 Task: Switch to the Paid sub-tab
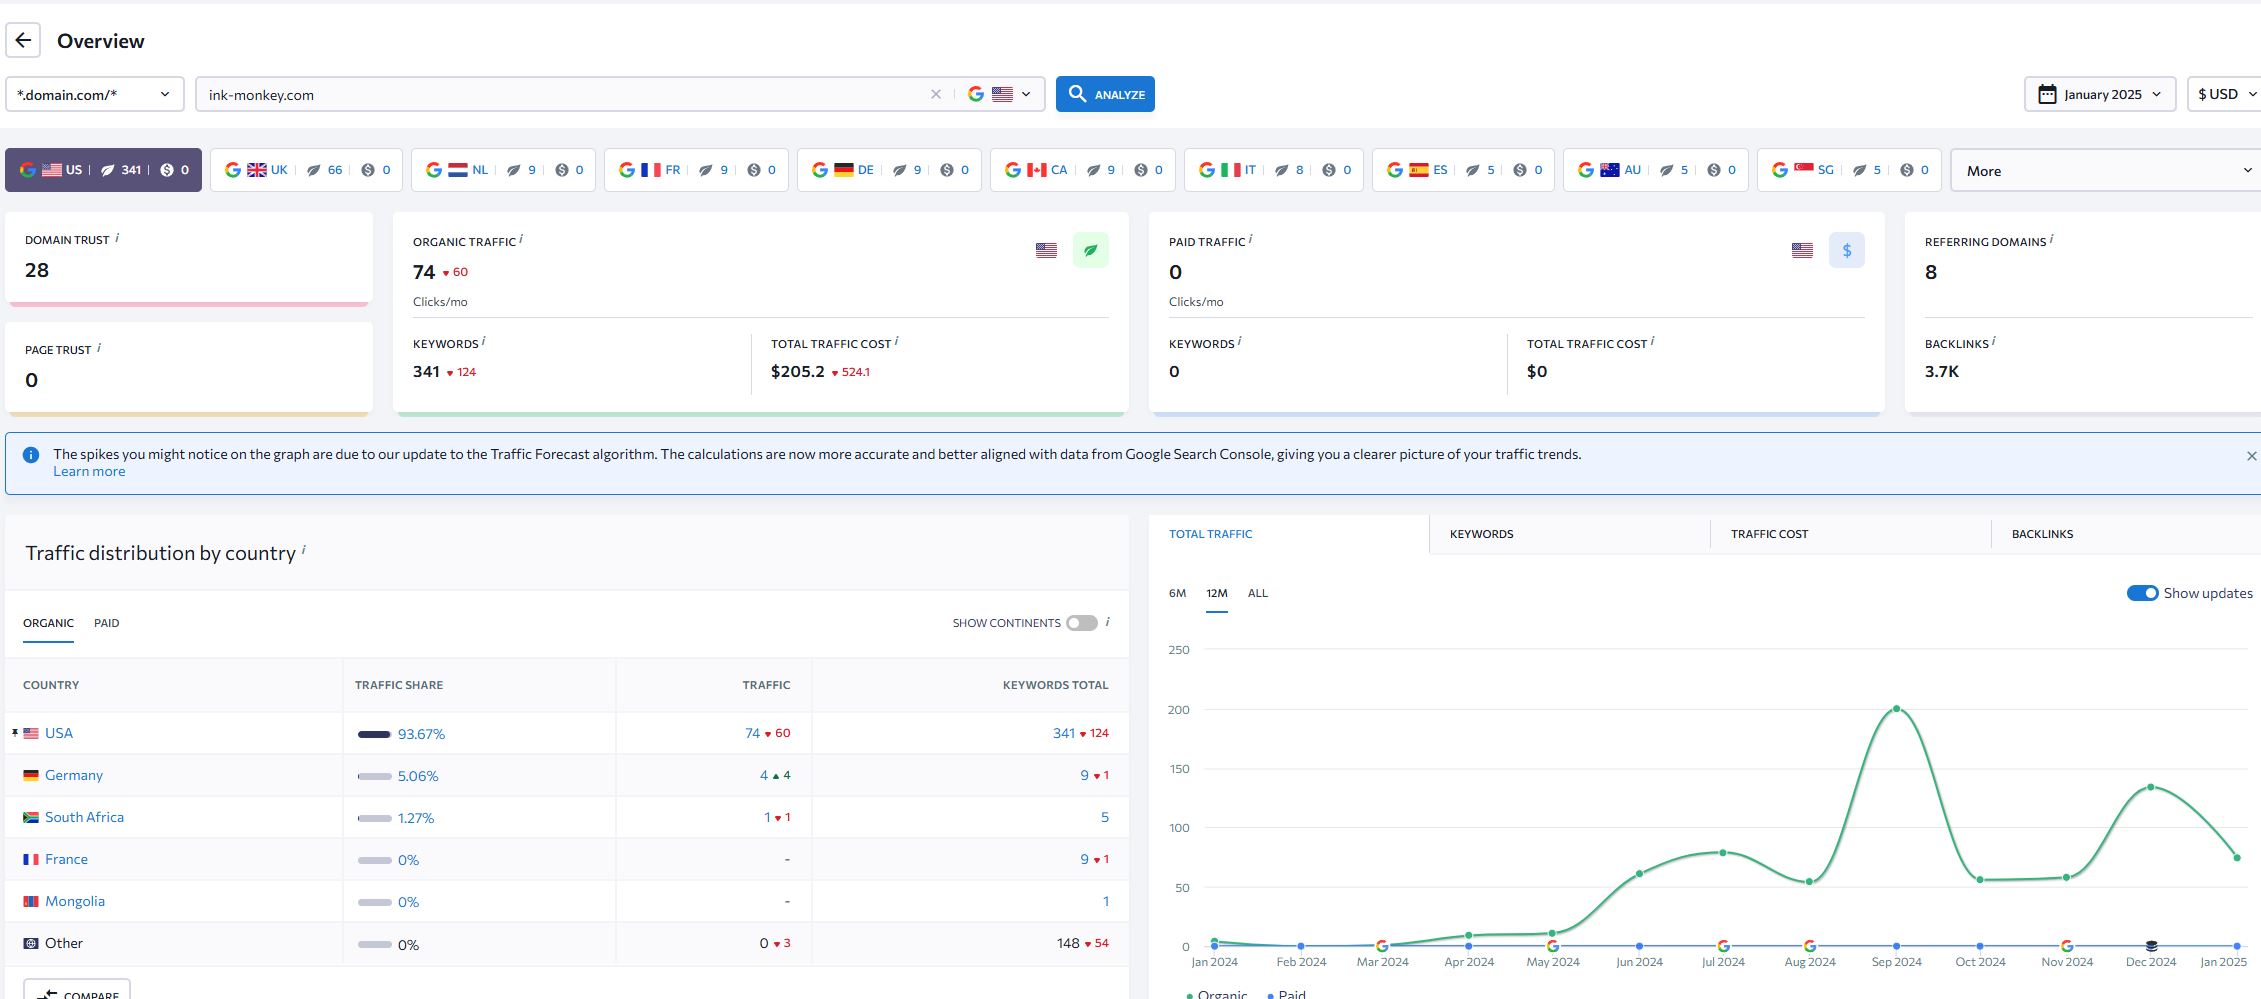[106, 623]
